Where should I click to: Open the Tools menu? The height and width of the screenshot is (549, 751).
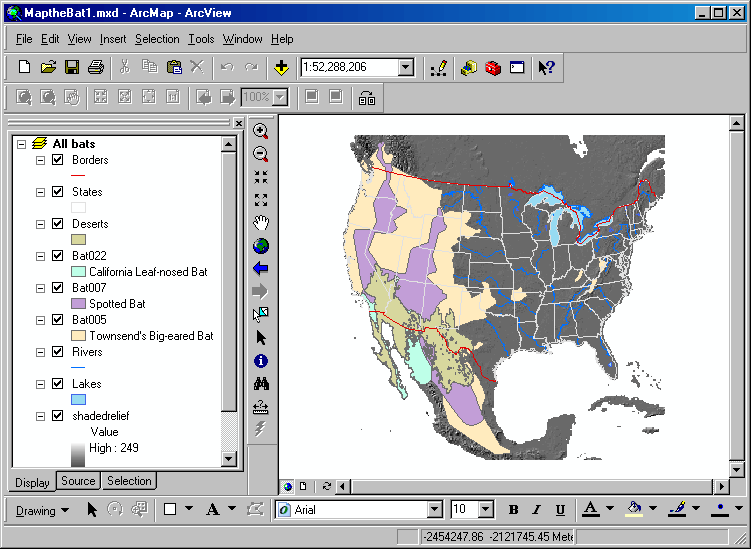coord(201,39)
